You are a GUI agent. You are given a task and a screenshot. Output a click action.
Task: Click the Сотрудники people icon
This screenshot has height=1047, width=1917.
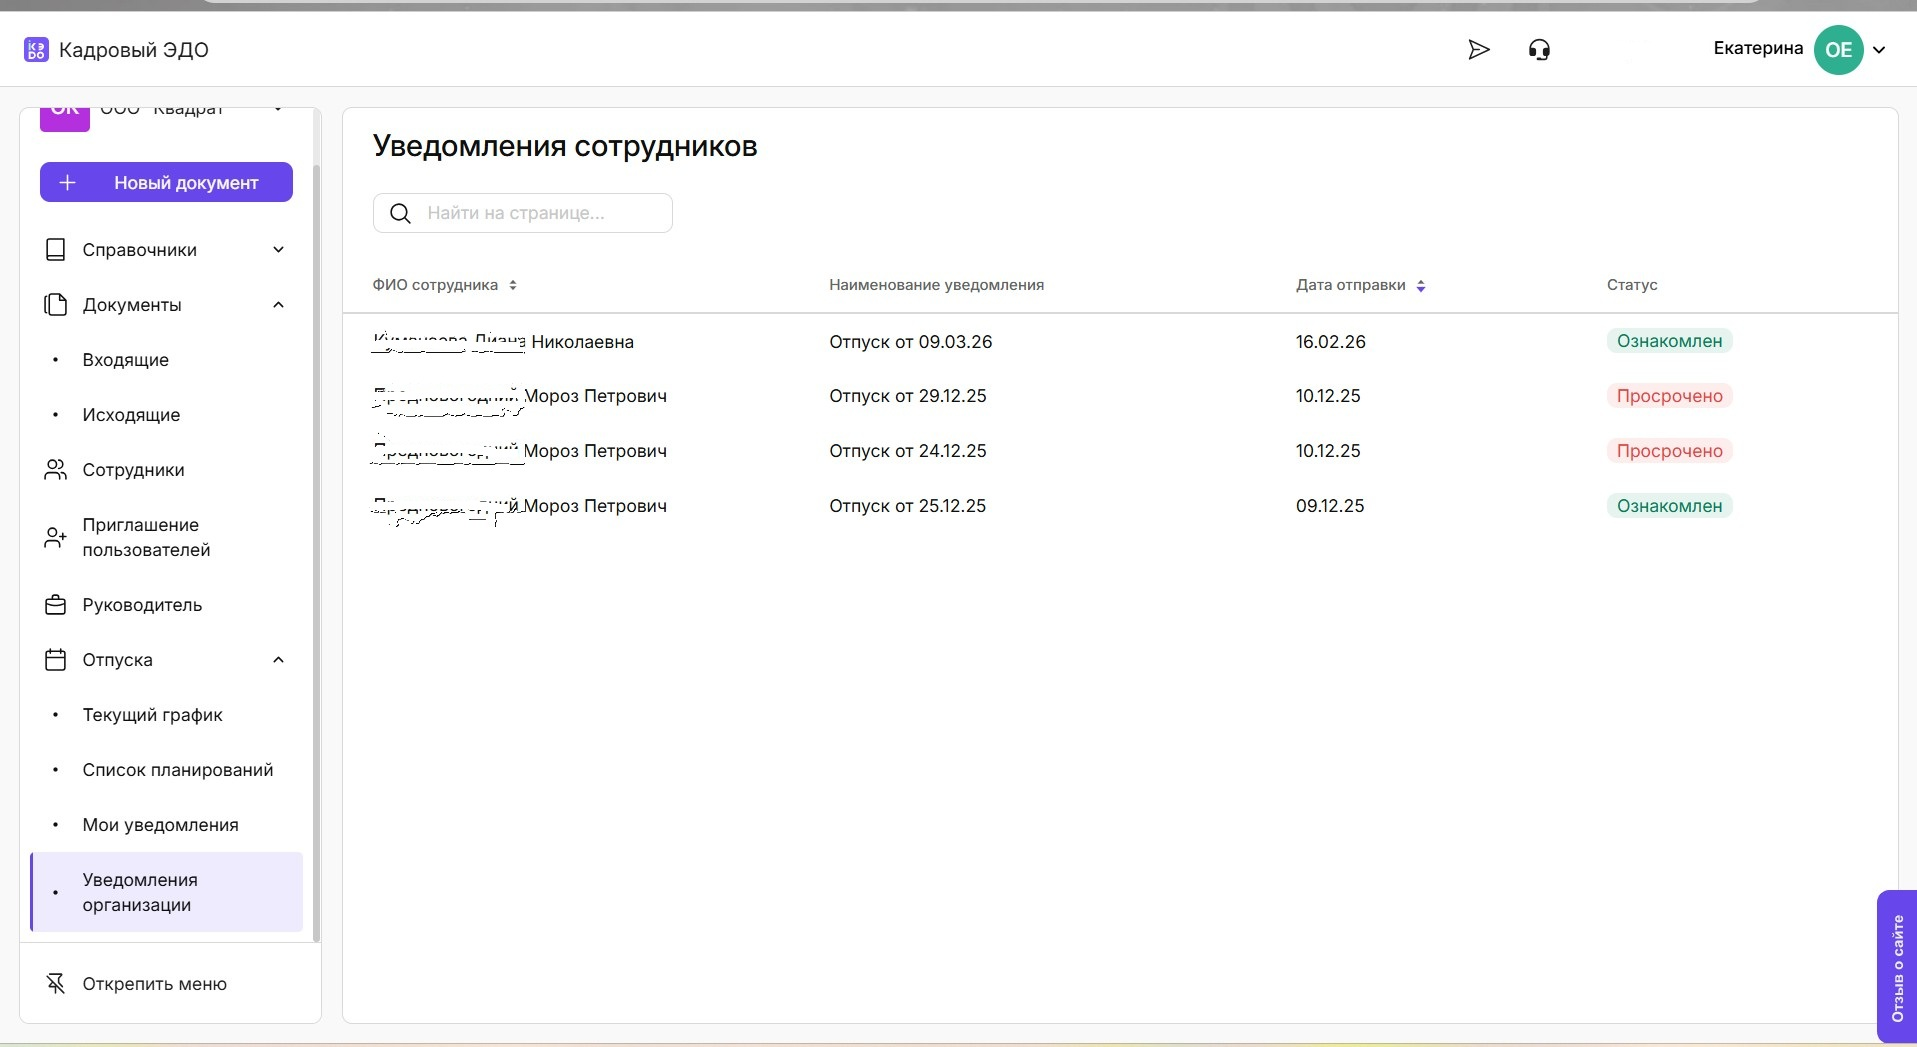click(56, 470)
